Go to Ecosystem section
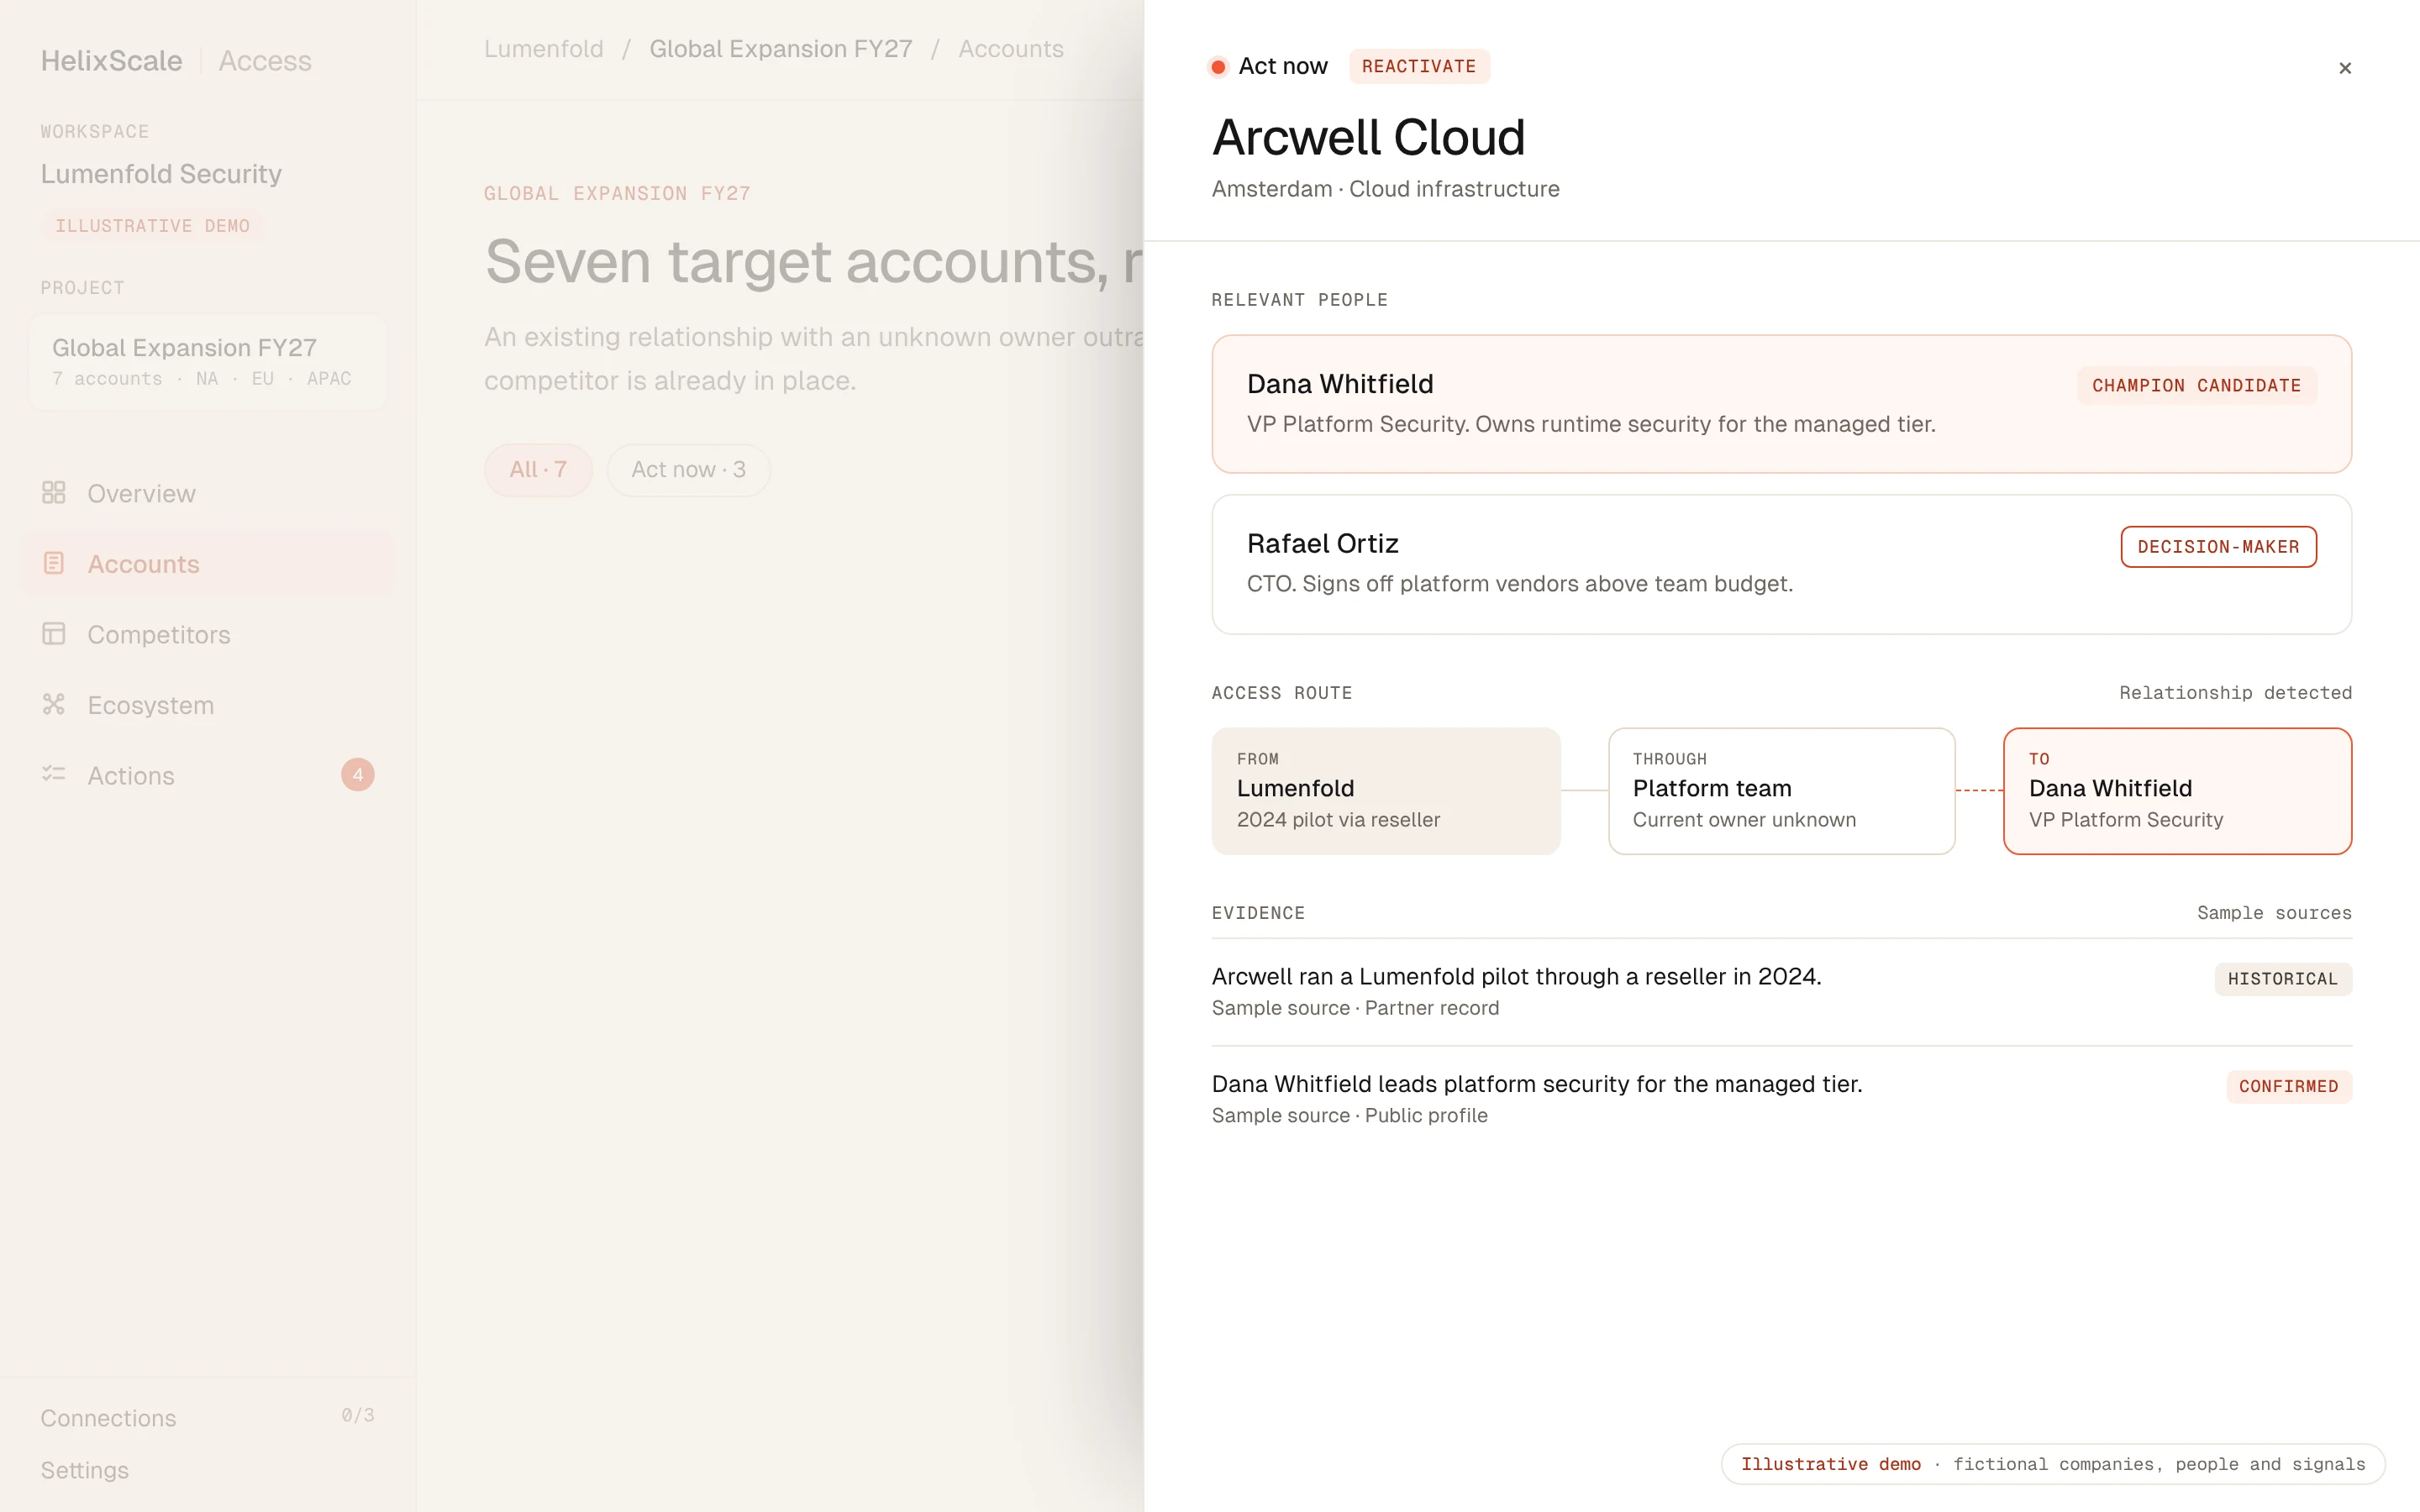 coord(208,705)
